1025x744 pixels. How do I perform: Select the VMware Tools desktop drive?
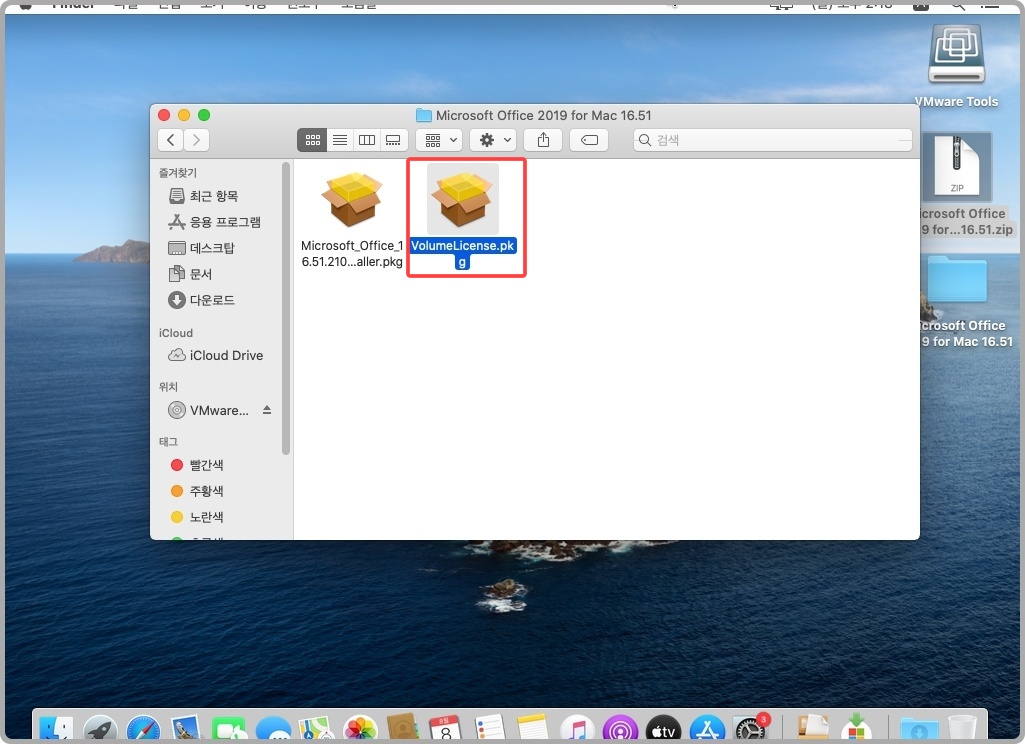tap(956, 65)
